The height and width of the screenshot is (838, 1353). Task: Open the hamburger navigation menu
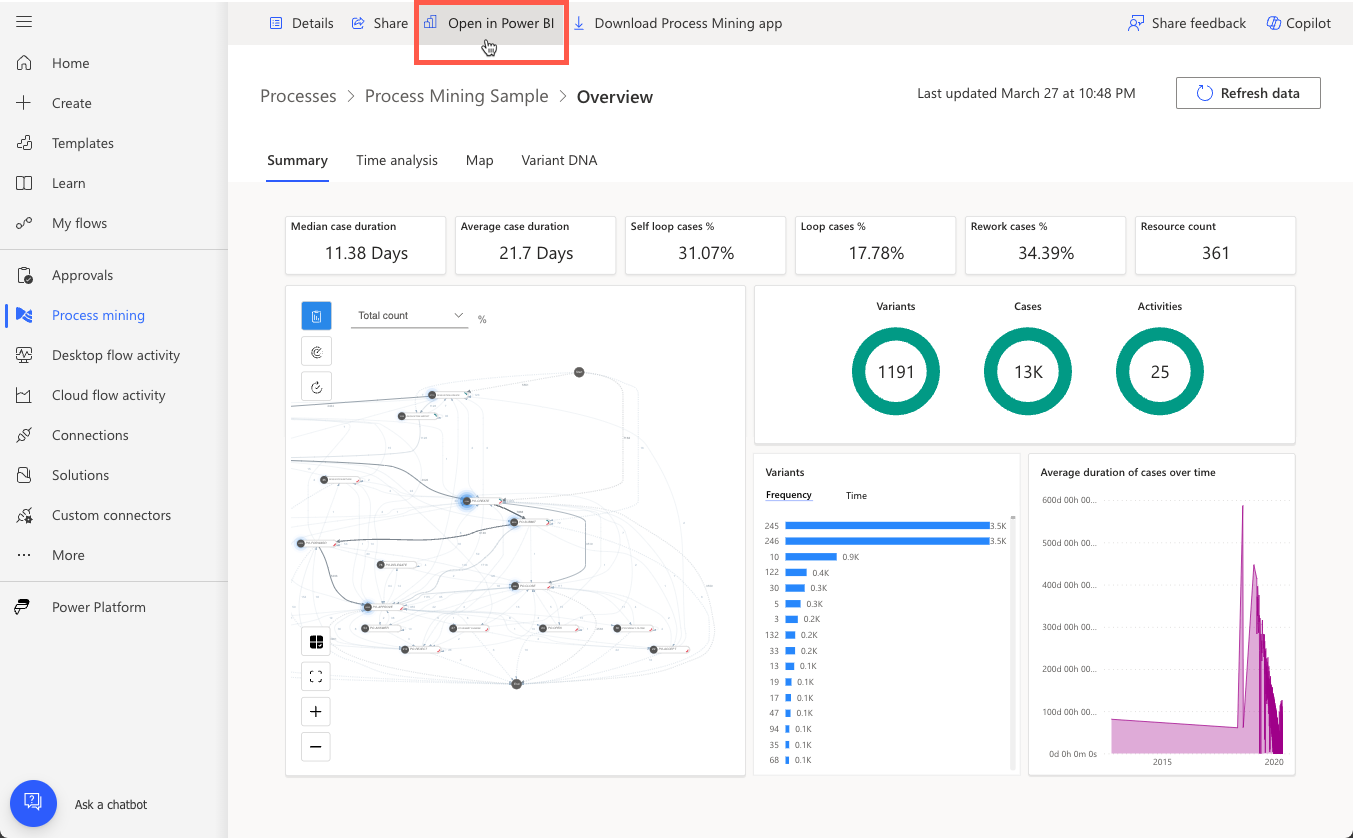coord(24,22)
